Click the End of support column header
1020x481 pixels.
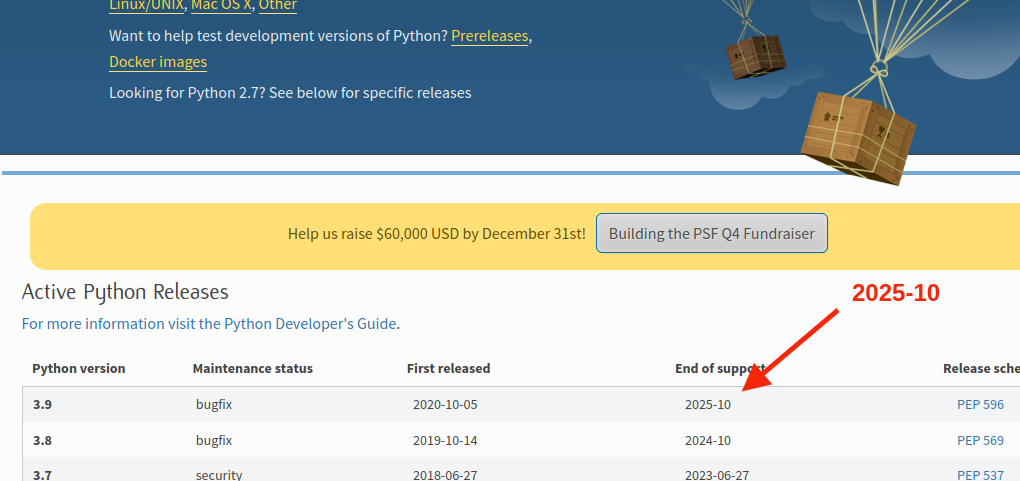point(719,368)
